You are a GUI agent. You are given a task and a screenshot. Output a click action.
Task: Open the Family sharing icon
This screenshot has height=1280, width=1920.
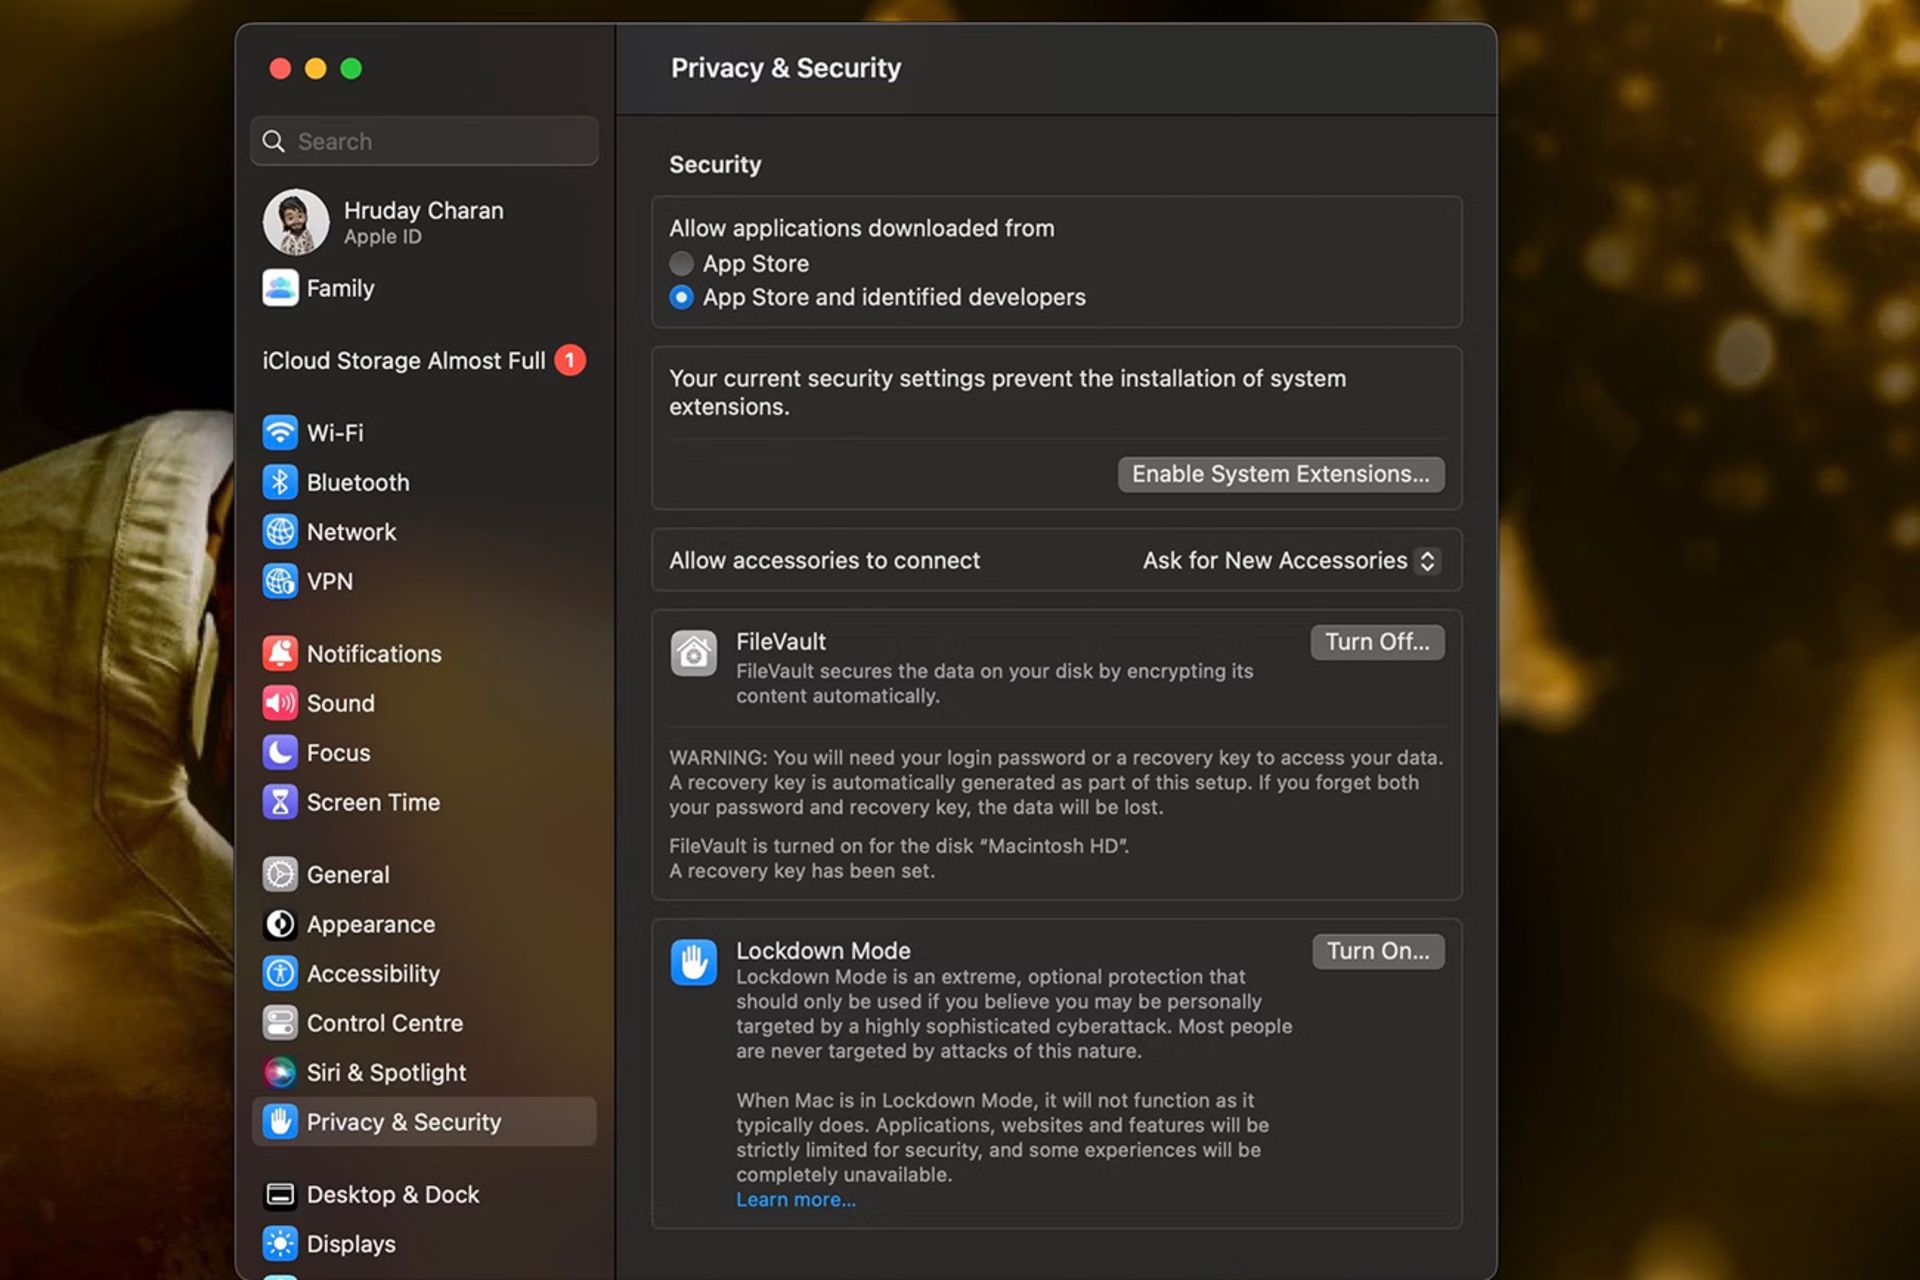pos(280,288)
